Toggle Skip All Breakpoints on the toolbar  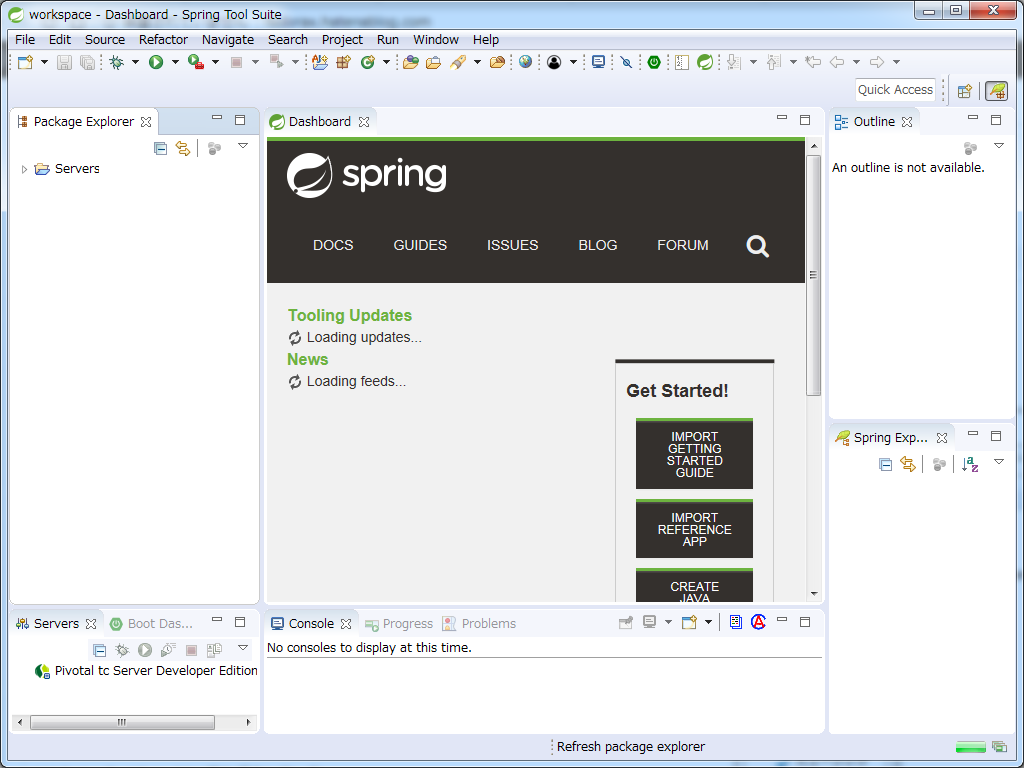626,61
